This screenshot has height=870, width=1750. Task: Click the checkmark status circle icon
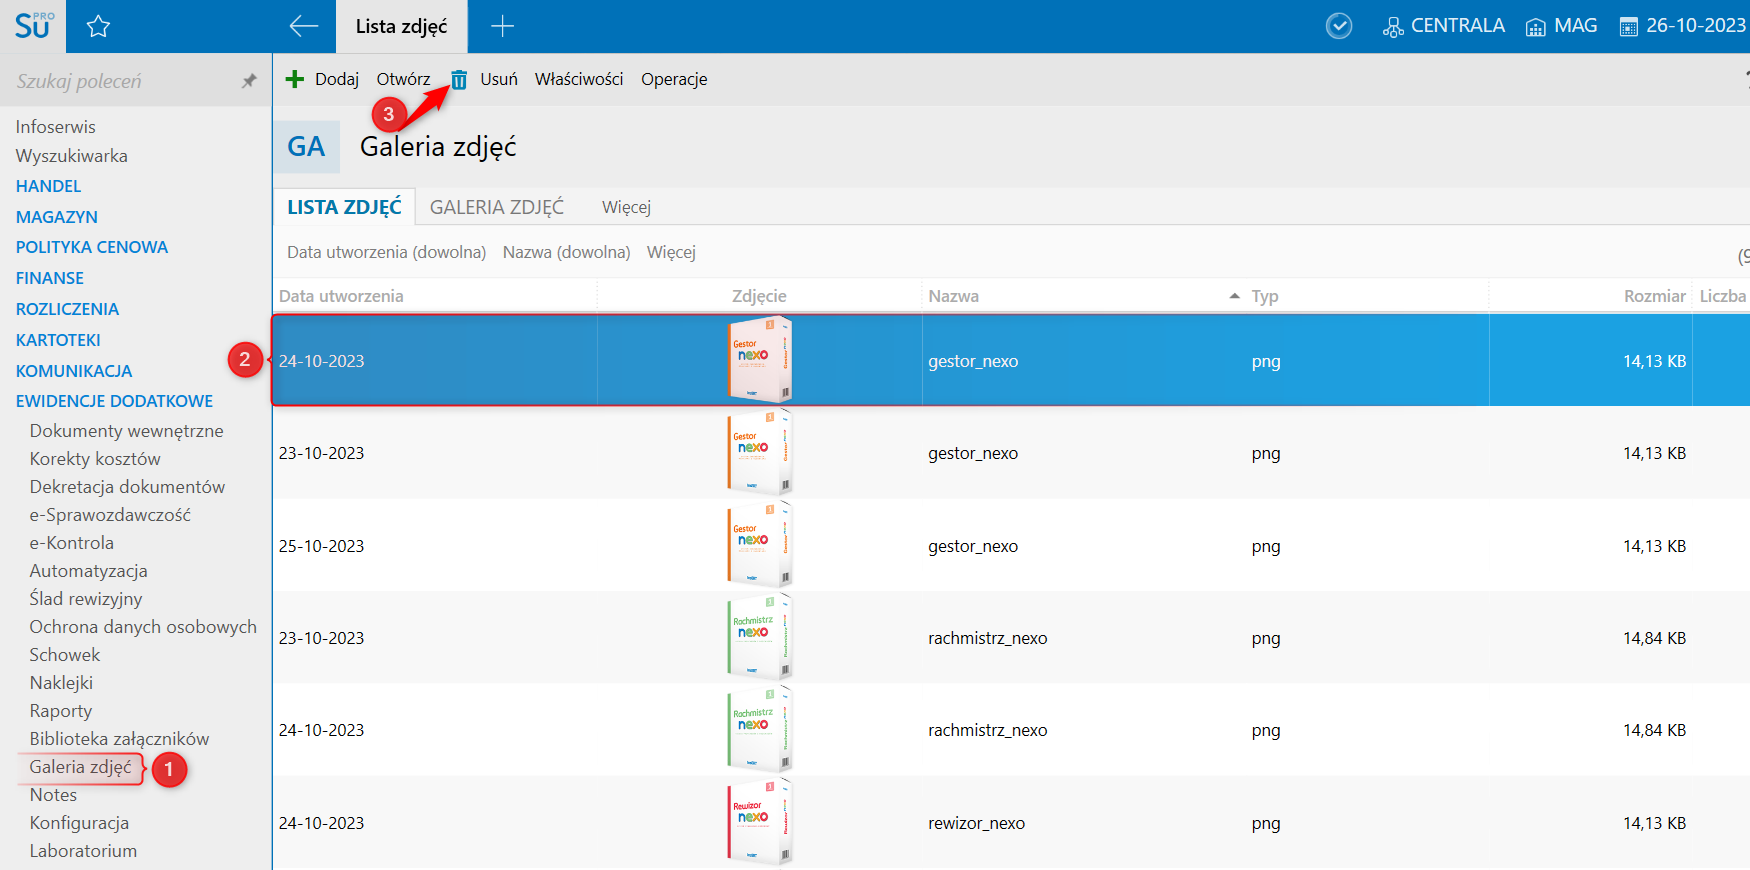point(1339,26)
